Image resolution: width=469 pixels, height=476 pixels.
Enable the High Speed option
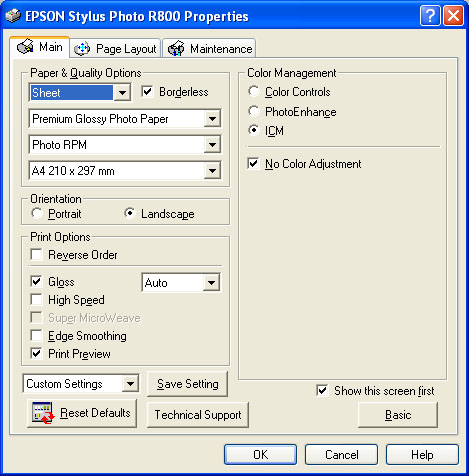click(x=36, y=299)
